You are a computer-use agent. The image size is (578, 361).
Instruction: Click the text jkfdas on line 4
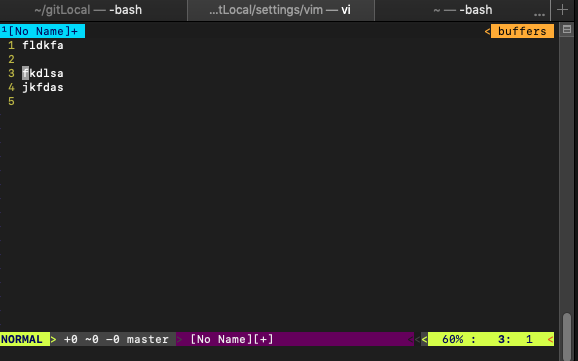pos(43,87)
